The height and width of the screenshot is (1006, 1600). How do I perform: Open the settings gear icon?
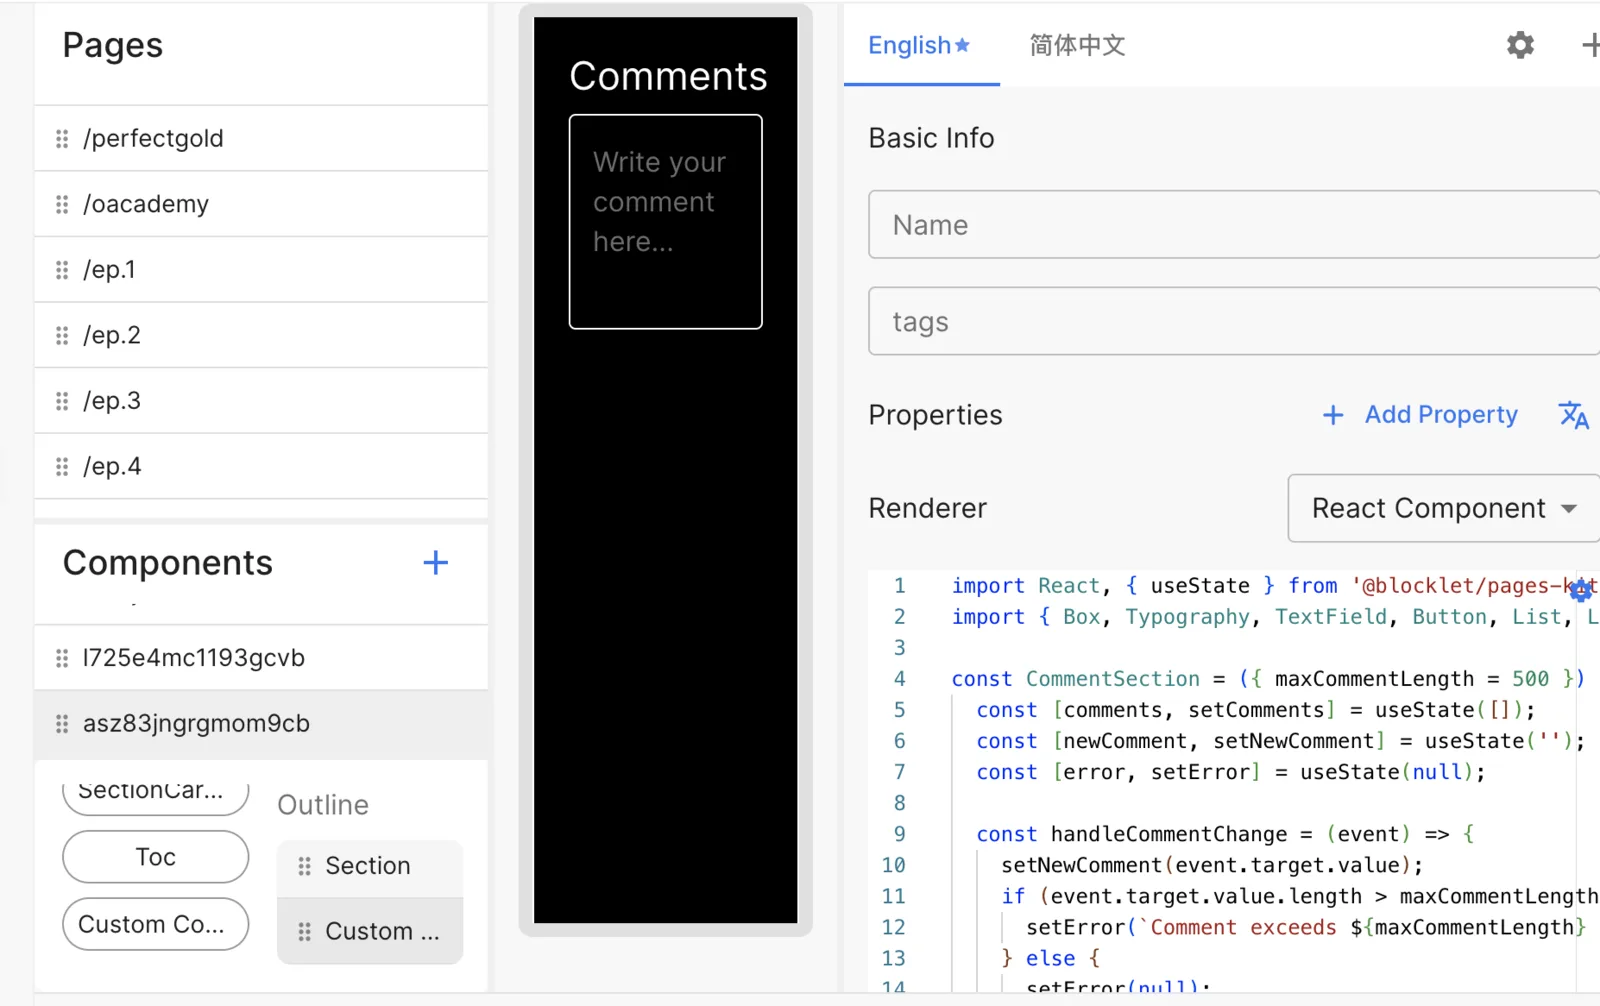tap(1520, 45)
